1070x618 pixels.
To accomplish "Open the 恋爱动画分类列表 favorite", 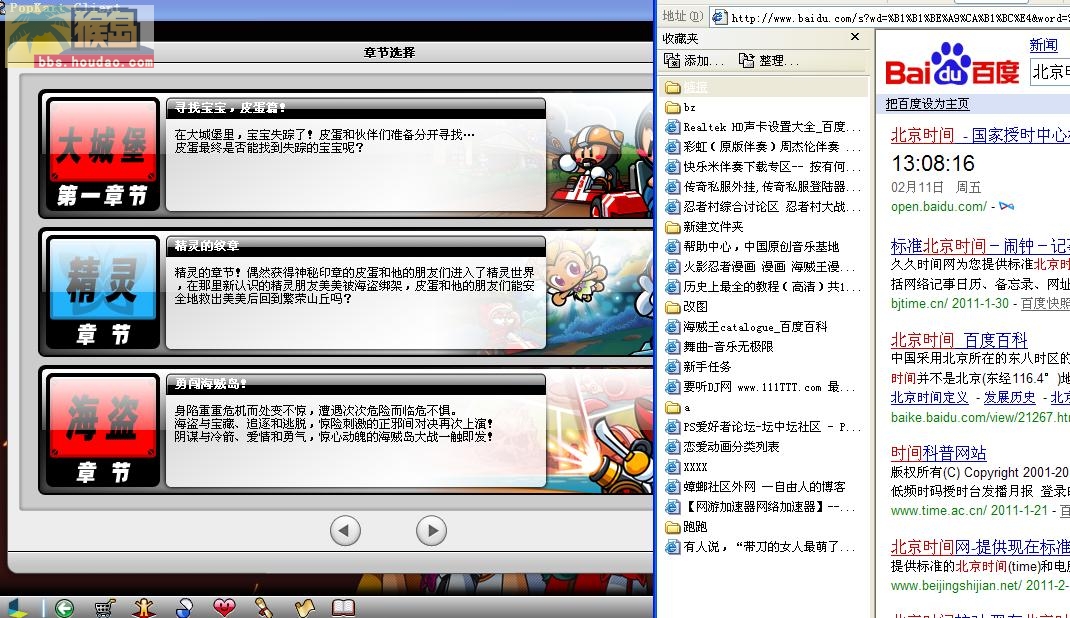I will (722, 447).
